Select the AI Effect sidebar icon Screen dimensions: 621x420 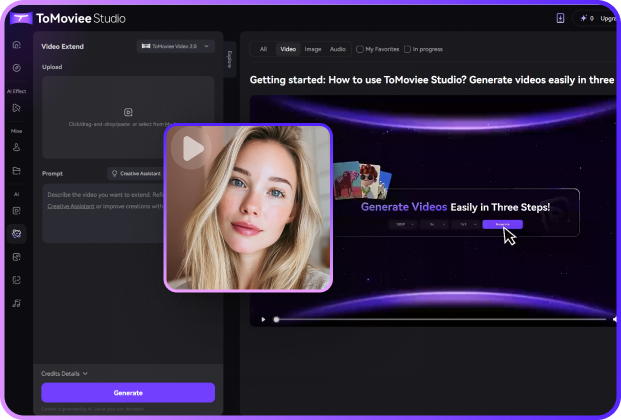[17, 108]
